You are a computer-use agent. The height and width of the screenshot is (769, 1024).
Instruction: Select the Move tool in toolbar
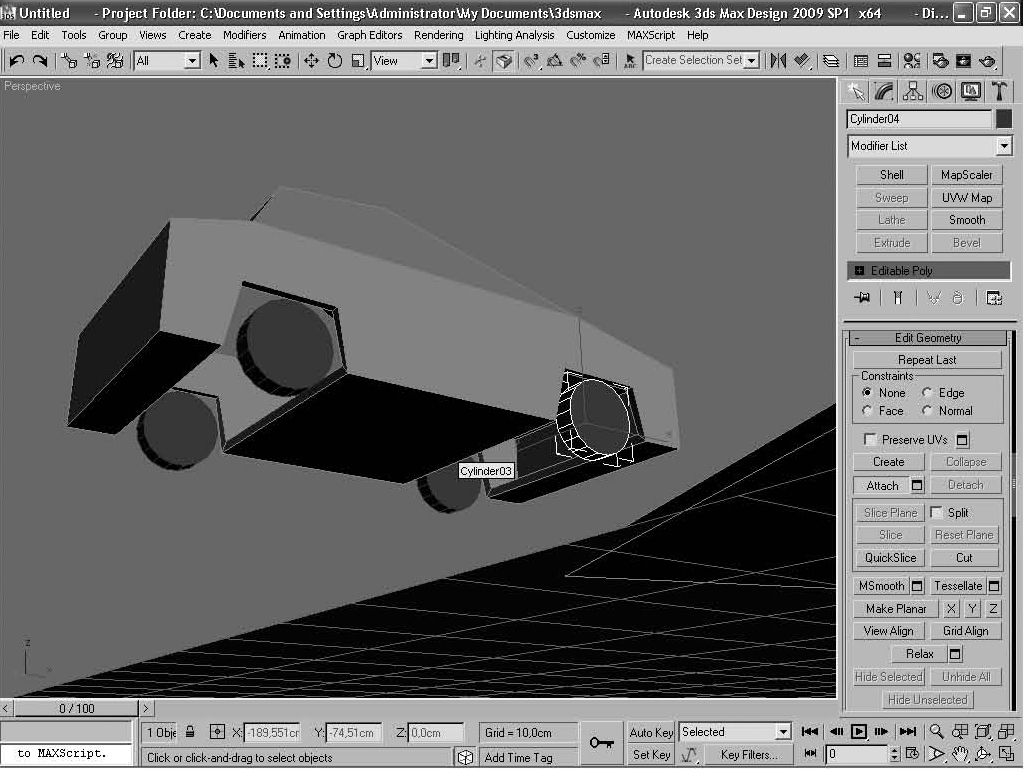click(x=311, y=61)
